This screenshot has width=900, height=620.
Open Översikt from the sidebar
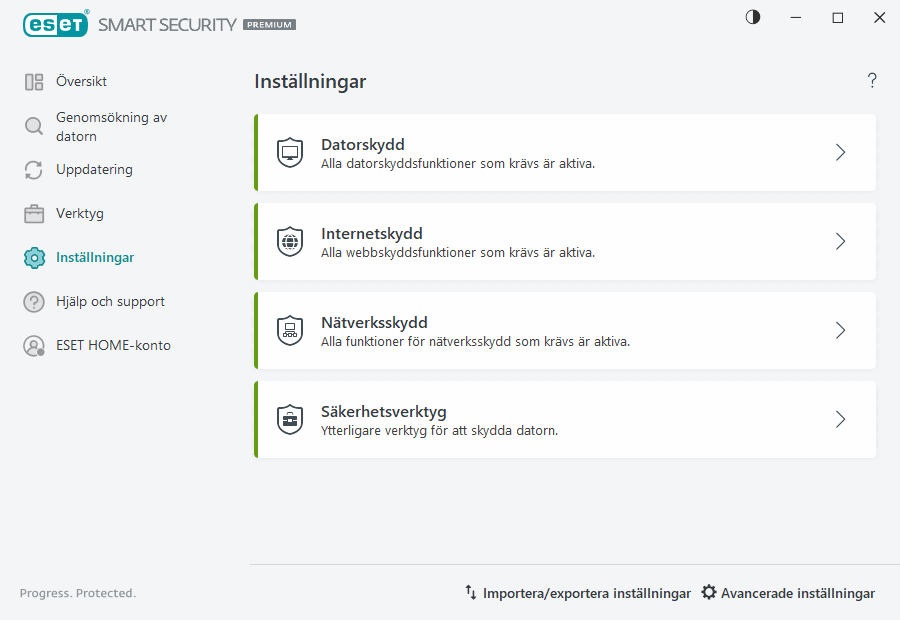coord(82,81)
